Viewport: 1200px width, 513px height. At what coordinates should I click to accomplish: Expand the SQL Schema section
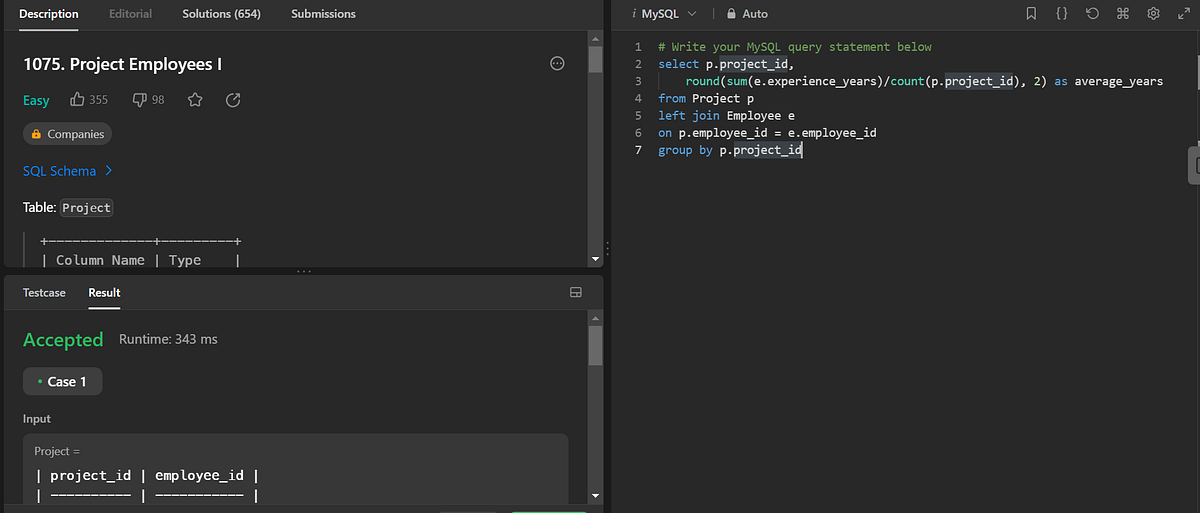click(68, 171)
